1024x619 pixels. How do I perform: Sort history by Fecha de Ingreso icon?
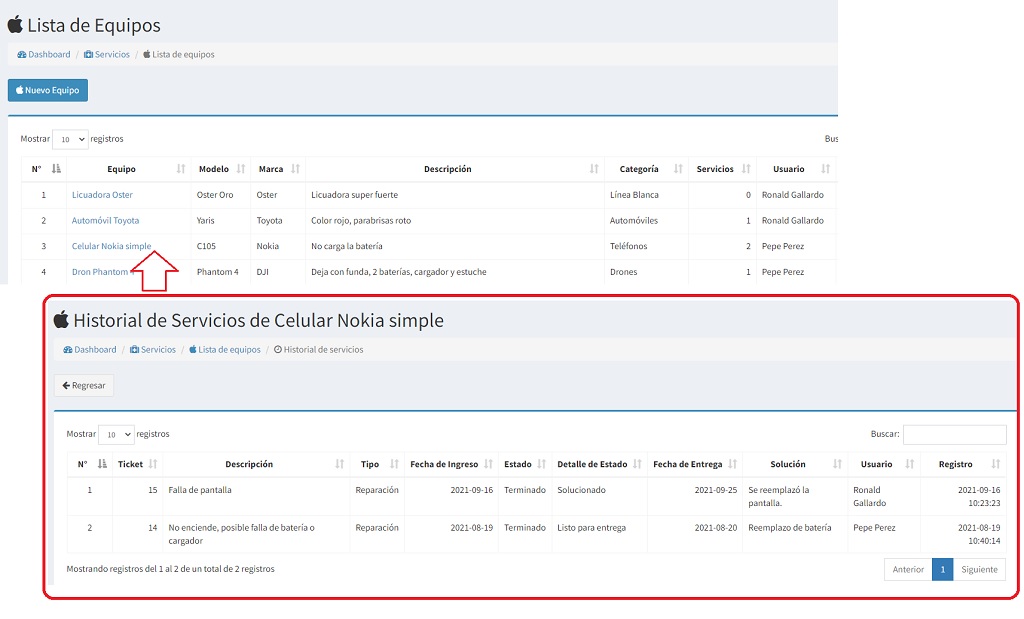(488, 464)
